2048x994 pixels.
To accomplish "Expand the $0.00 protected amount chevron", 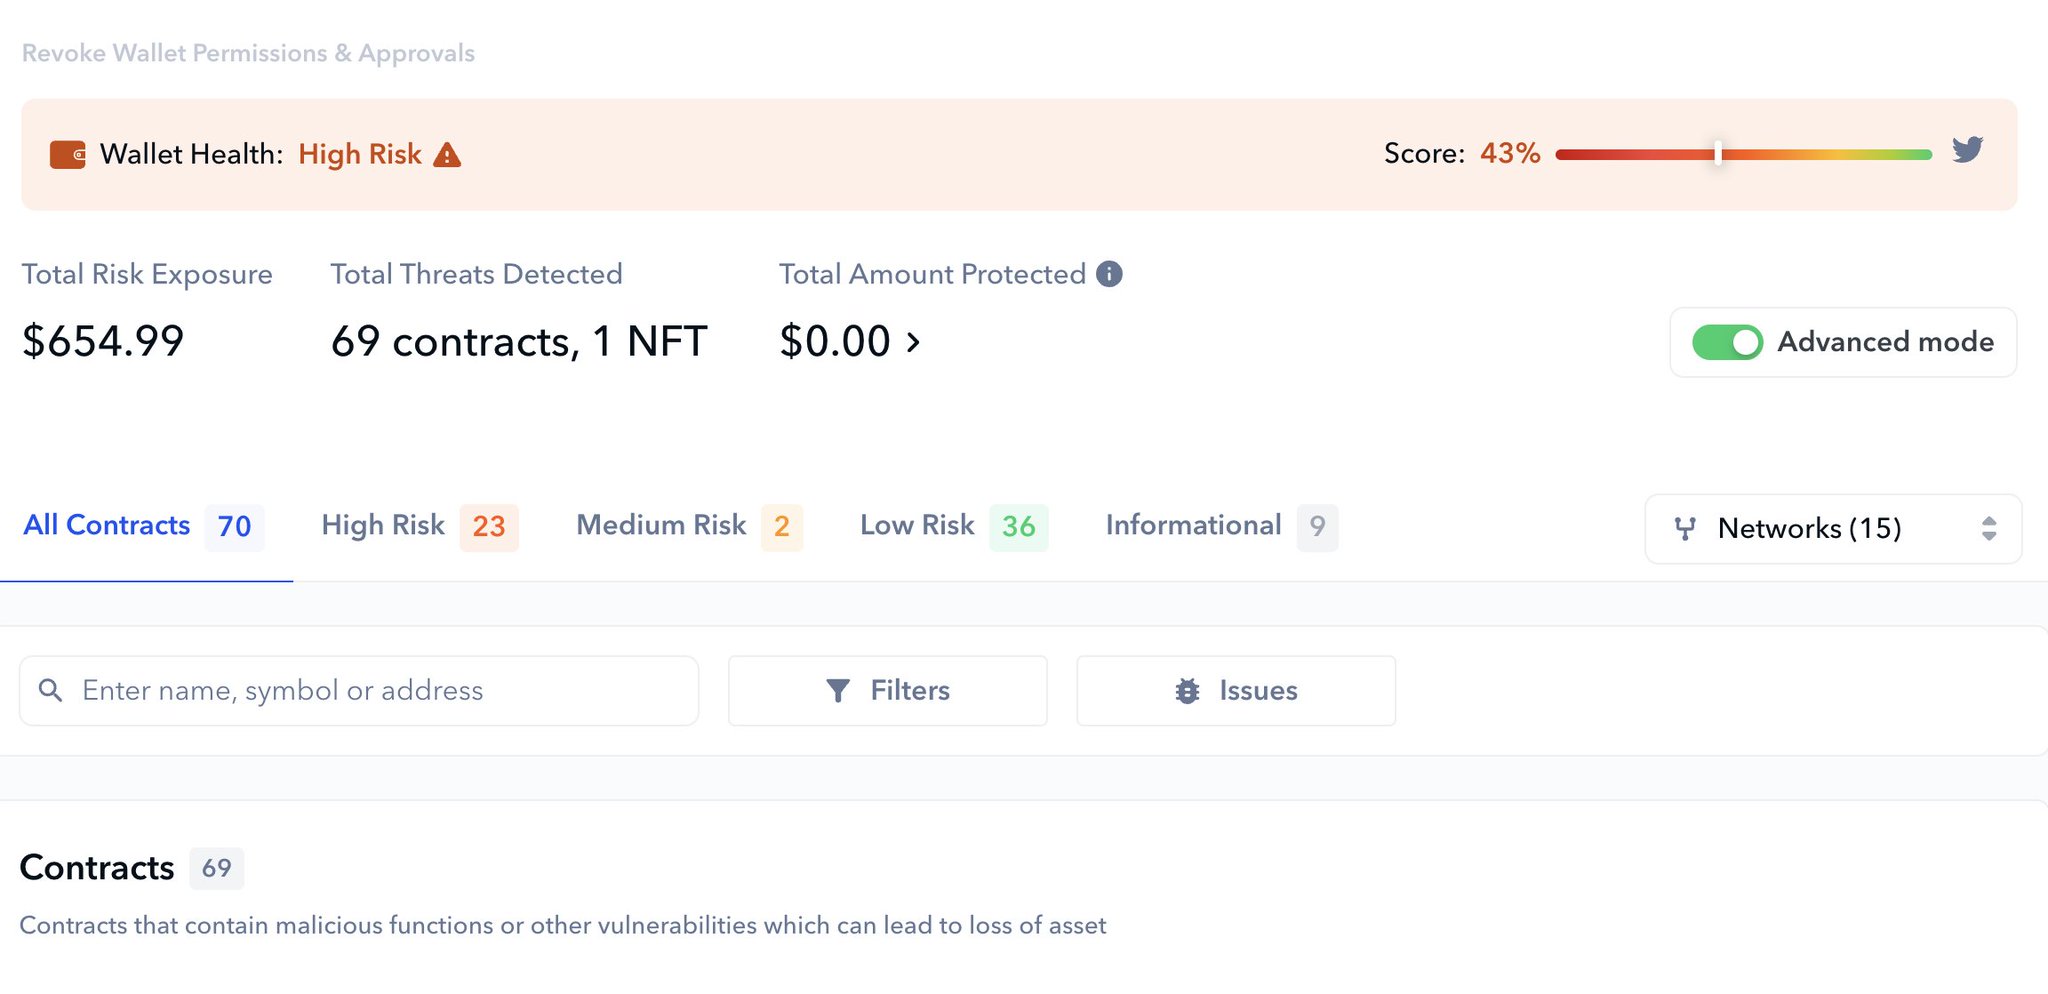I will pyautogui.click(x=913, y=343).
